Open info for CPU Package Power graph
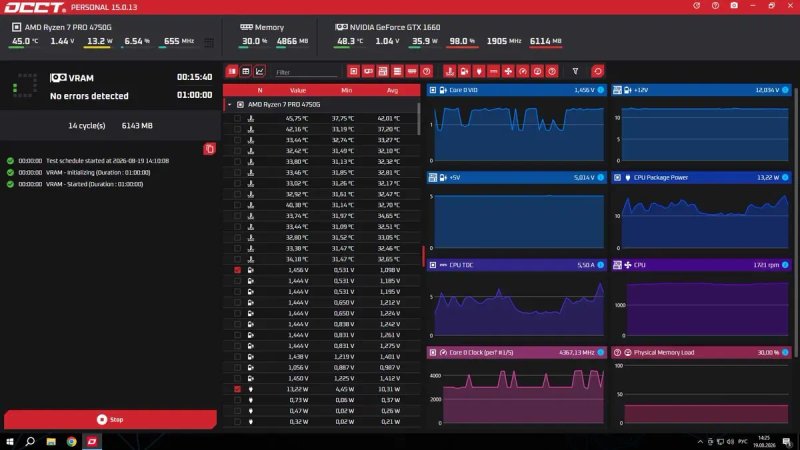The image size is (800, 450). point(785,178)
